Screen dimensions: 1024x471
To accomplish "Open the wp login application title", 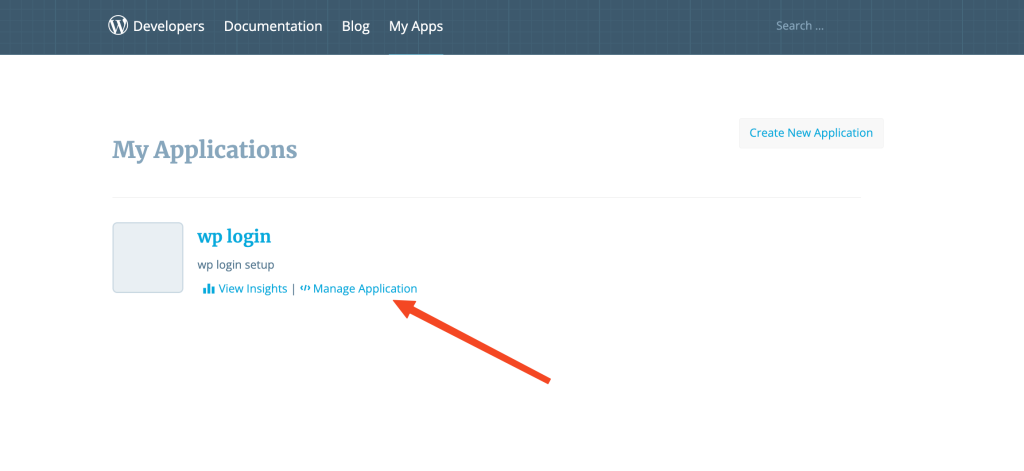I will point(234,237).
